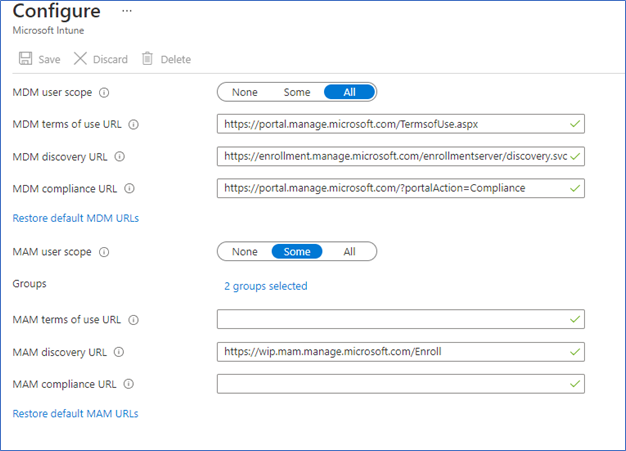626x451 pixels.
Task: Open the ellipsis menu beside Configure
Action: click(x=127, y=11)
